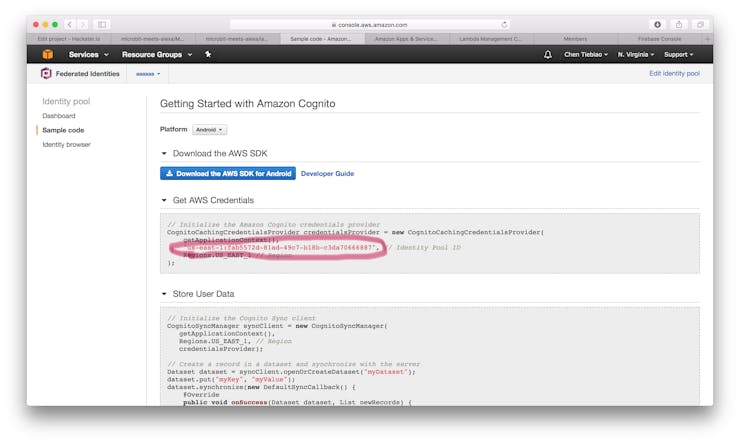Switch to Lambda Management Console tab
The image size is (740, 444).
490,39
